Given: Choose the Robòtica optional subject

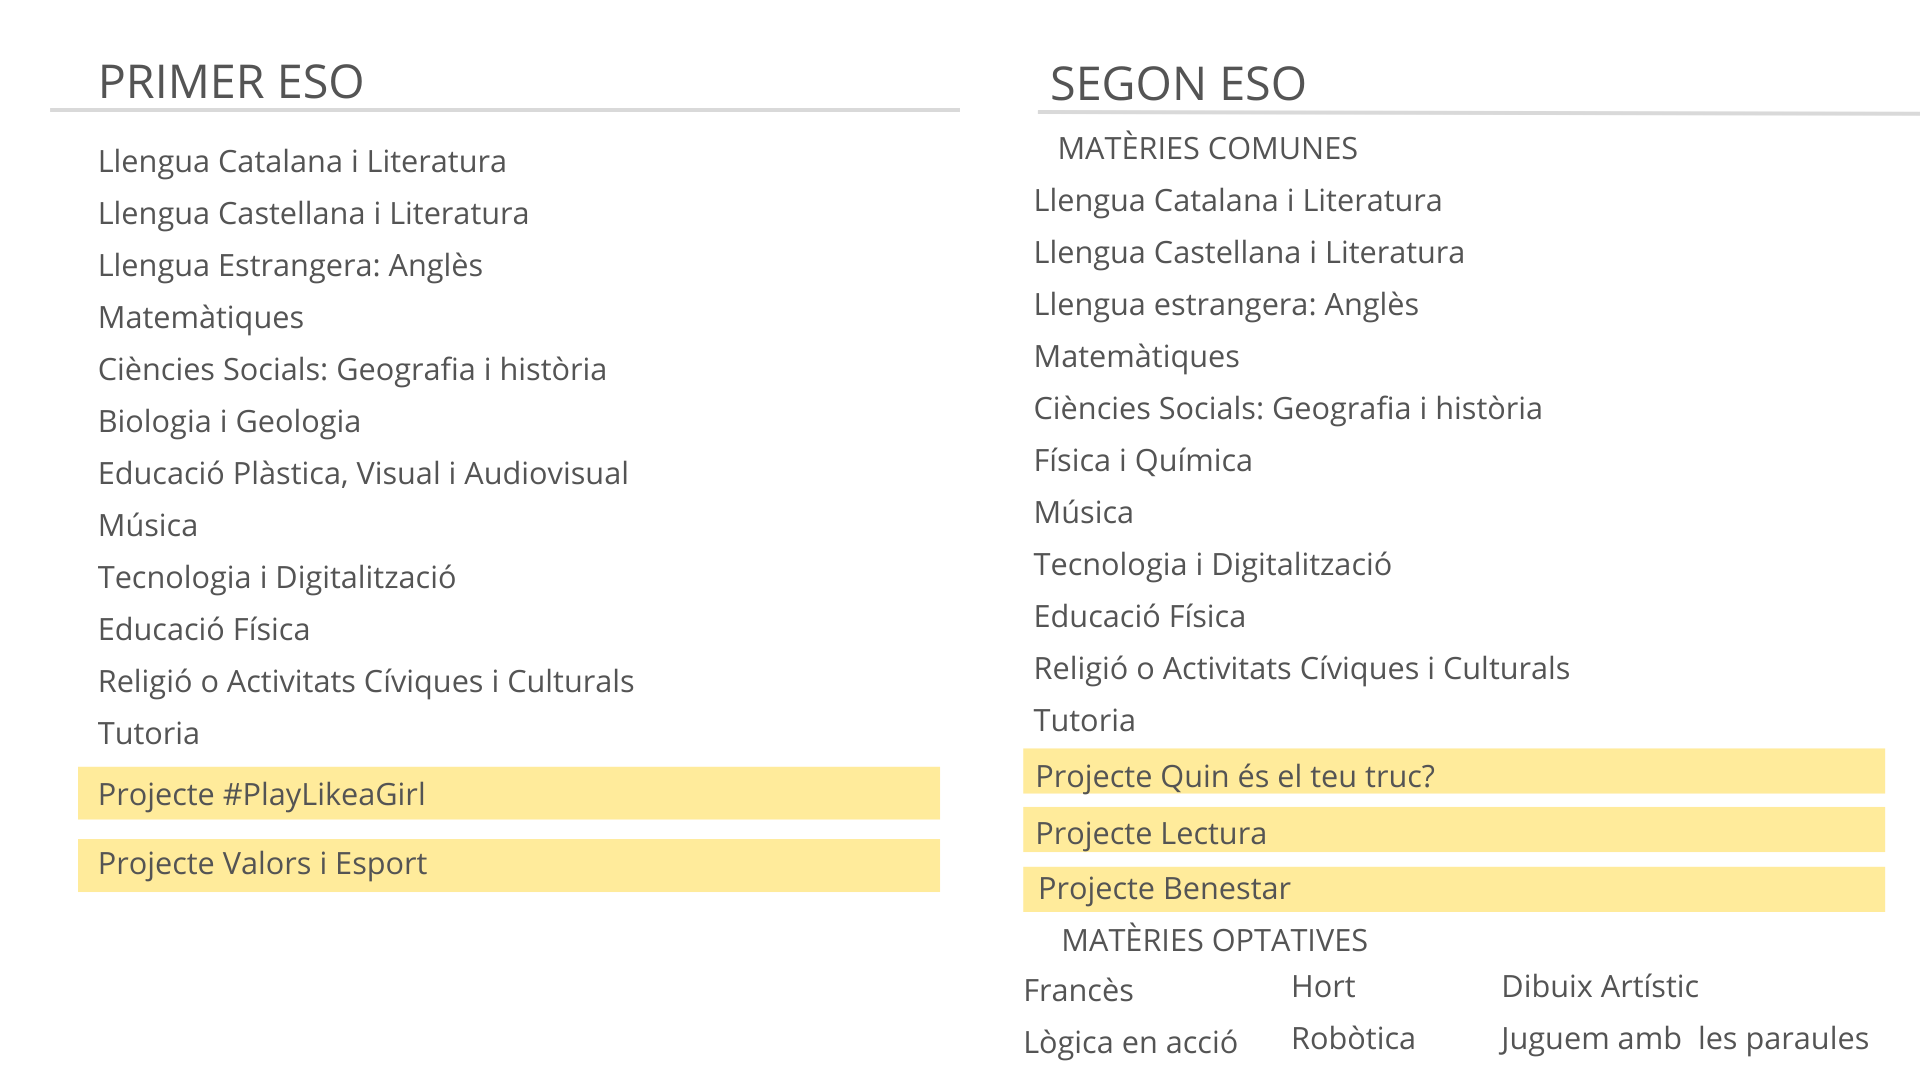Looking at the screenshot, I should point(1353,1038).
